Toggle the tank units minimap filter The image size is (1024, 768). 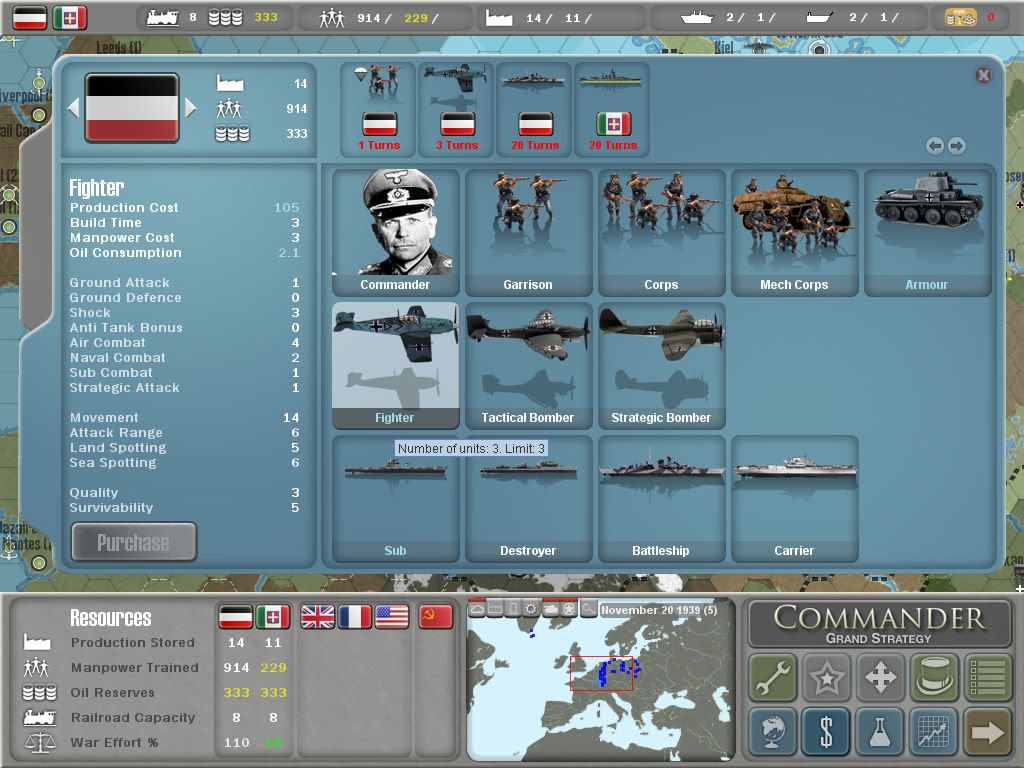pyautogui.click(x=551, y=609)
